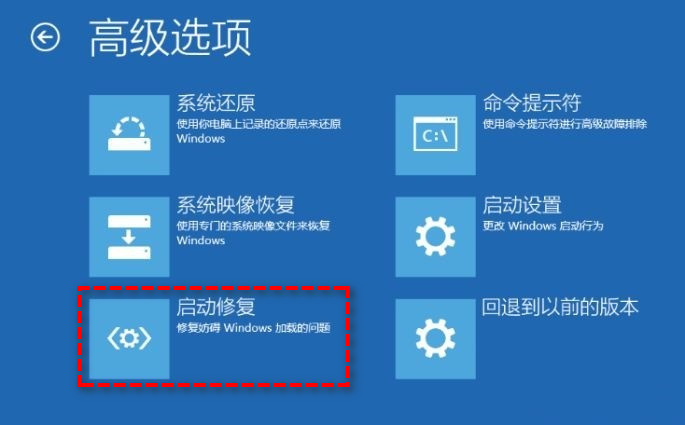Open 命令提示符 by its title
Viewport: 685px width, 425px height.
(532, 104)
